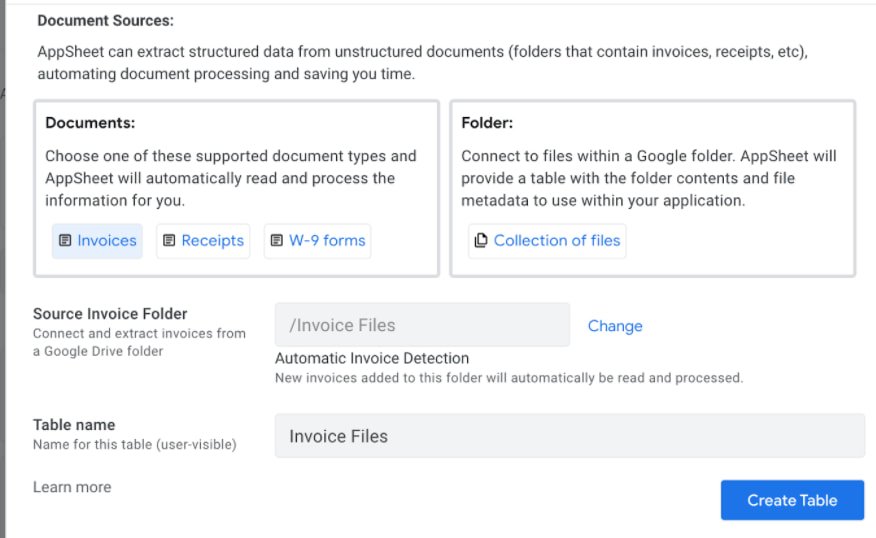This screenshot has height=538, width=876.
Task: Click "Name for this table (user-visible)" text
Action: [x=135, y=445]
